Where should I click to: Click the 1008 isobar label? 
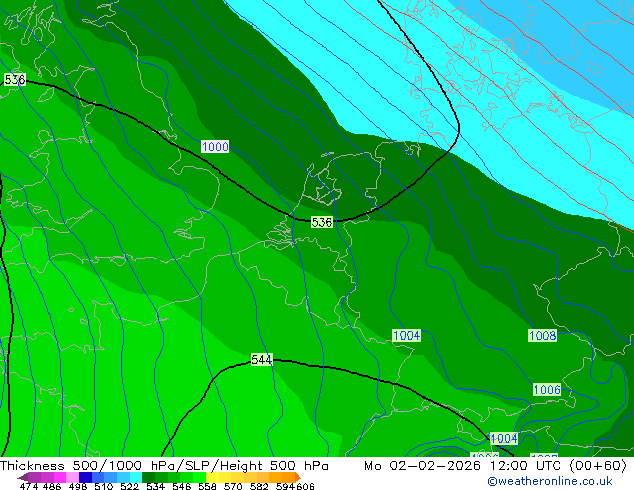click(x=542, y=335)
